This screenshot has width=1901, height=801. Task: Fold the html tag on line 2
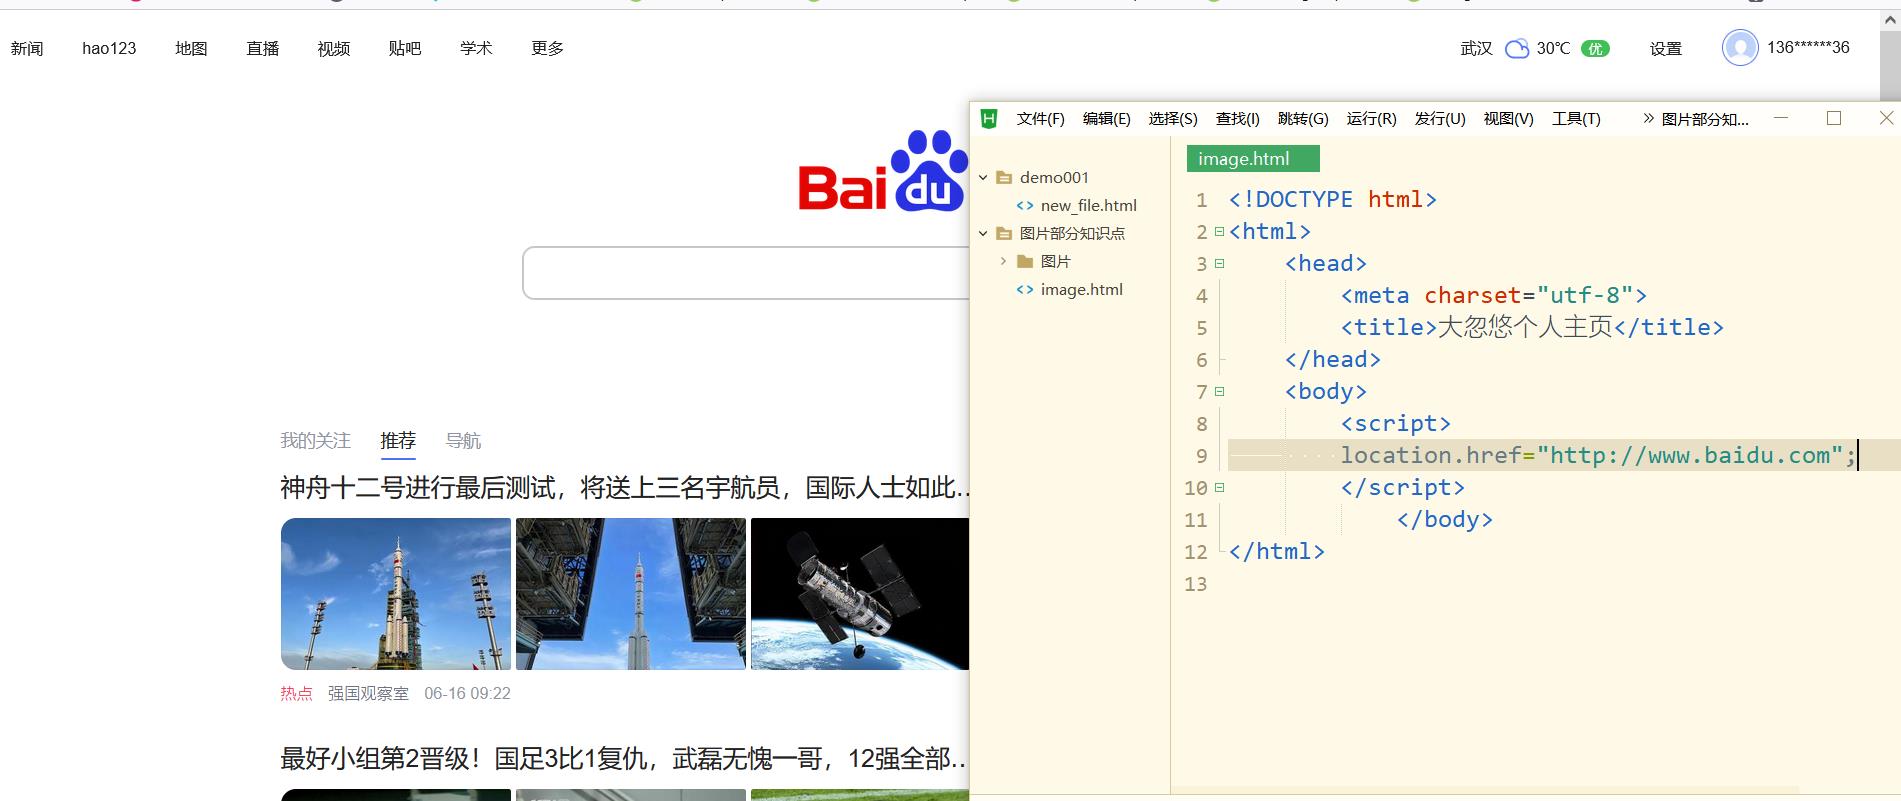[1219, 232]
